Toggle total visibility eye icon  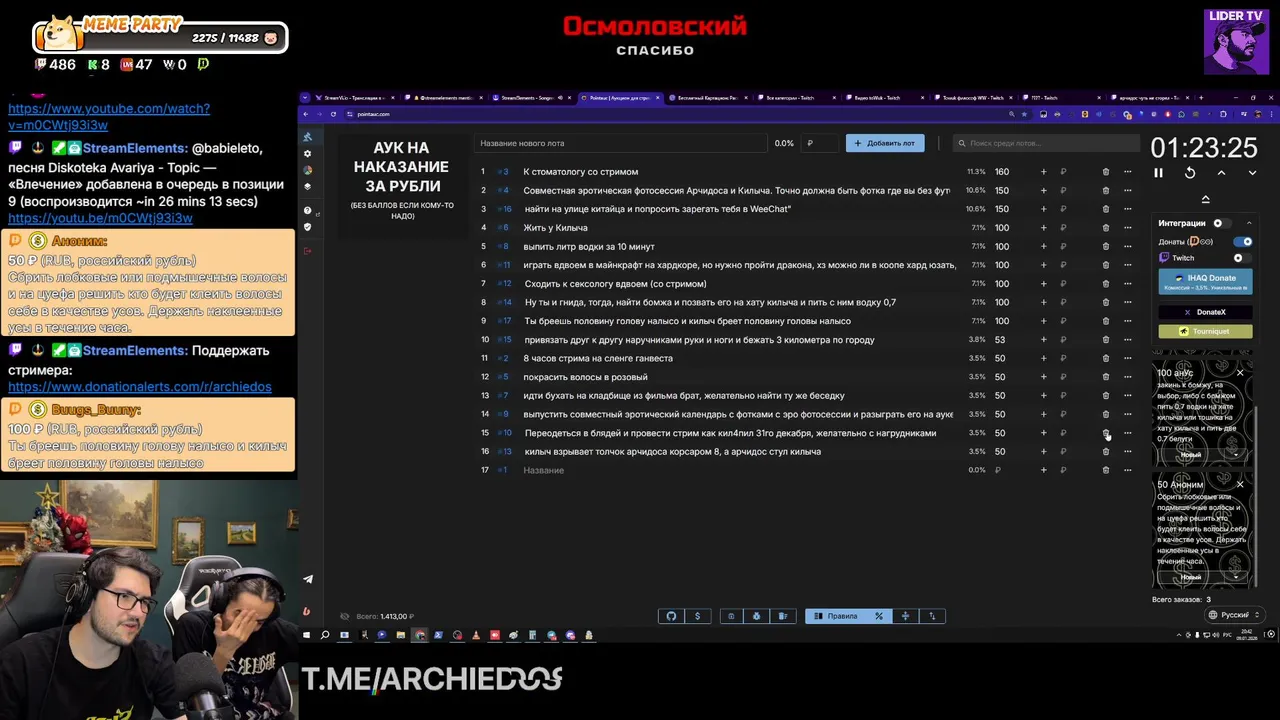point(345,616)
